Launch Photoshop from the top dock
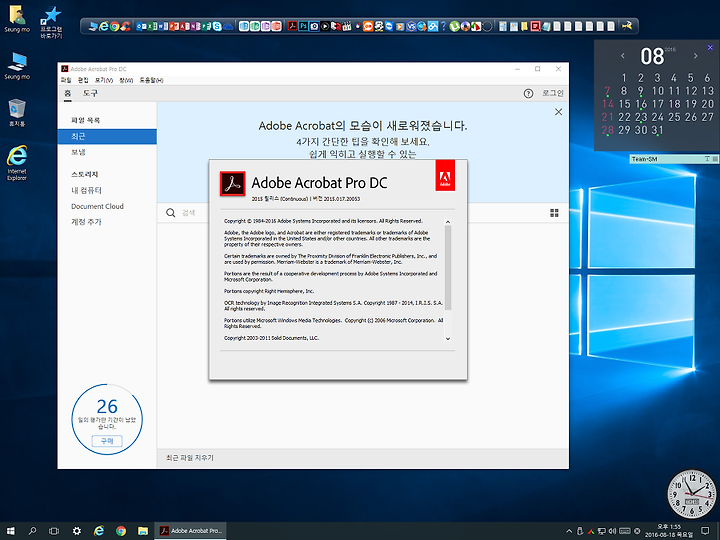The width and height of the screenshot is (720, 540). pos(303,27)
